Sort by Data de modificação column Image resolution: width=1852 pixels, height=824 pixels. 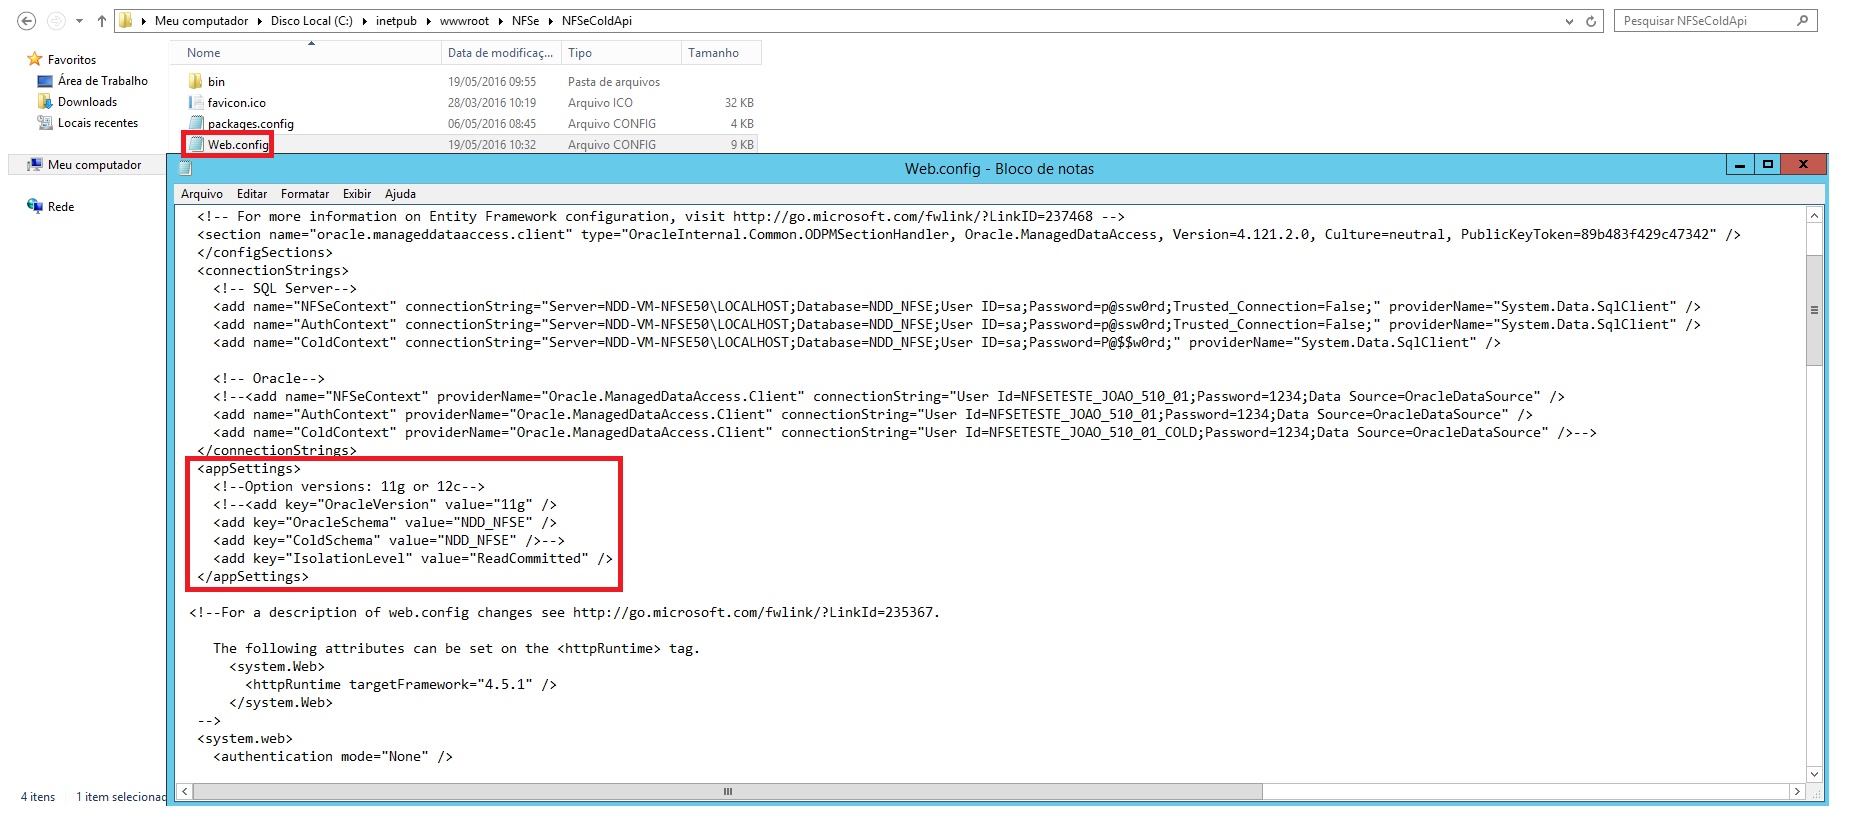pos(499,53)
